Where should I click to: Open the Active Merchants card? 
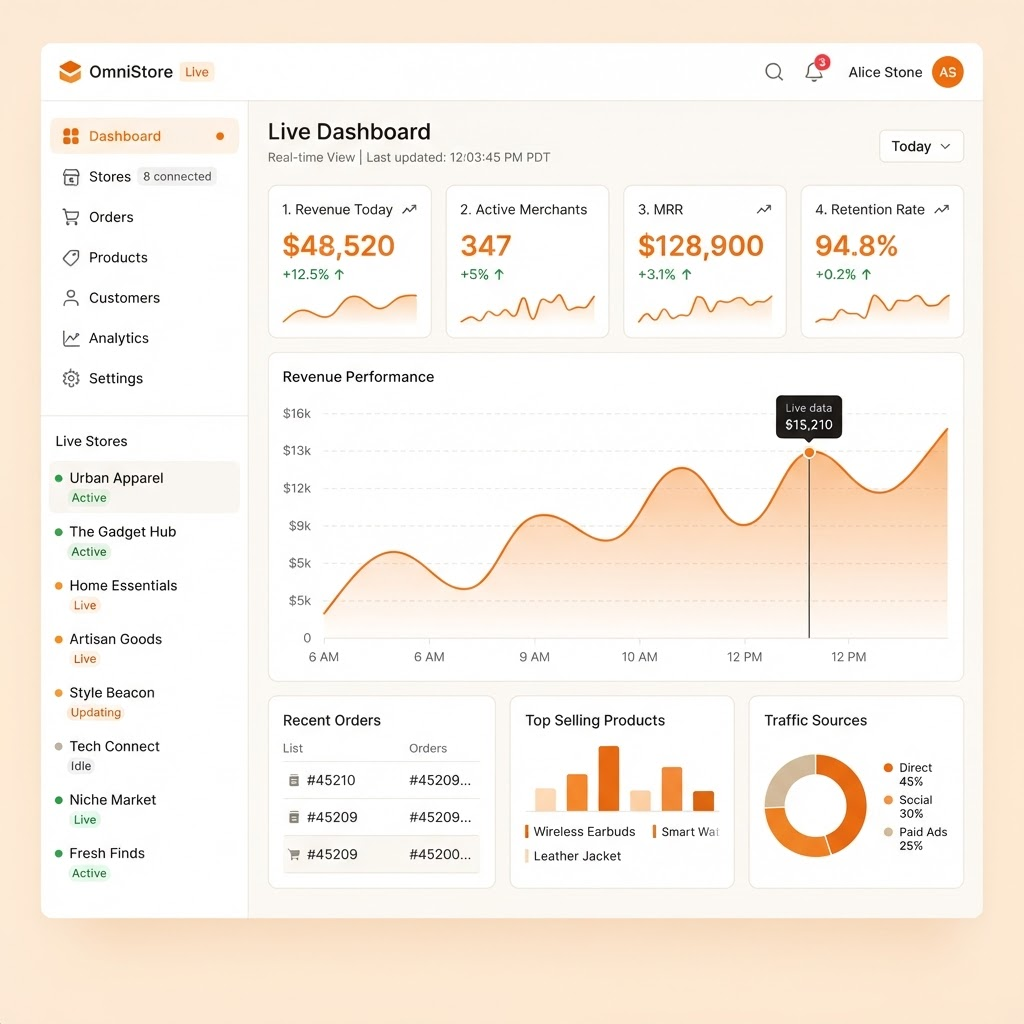(527, 261)
